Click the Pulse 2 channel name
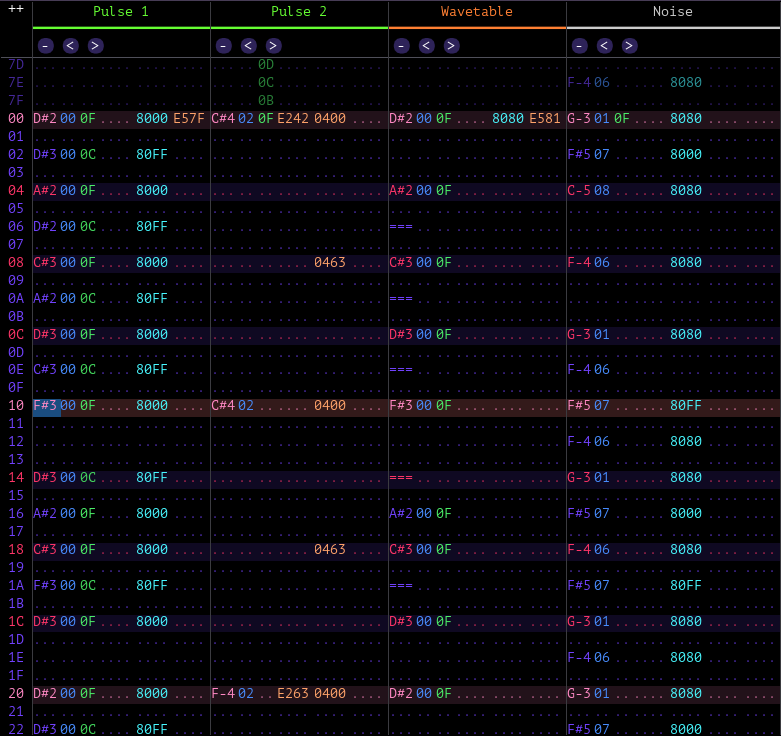This screenshot has width=781, height=736. click(298, 12)
